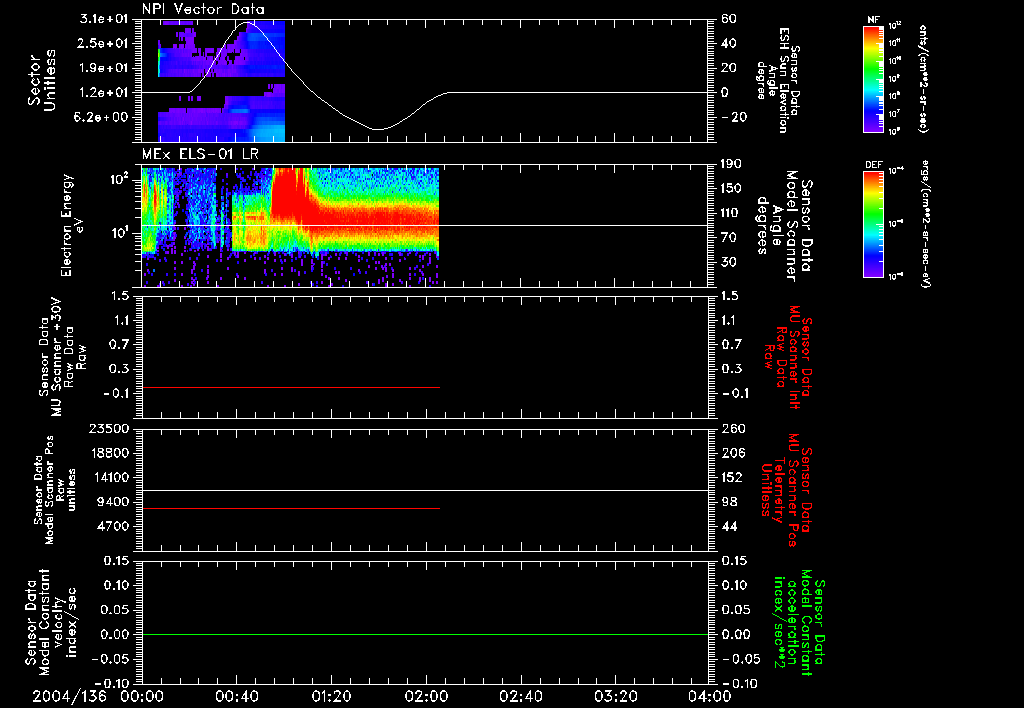Viewport: 1024px width, 708px height.
Task: Click the red line in the Scanner Pos panel
Action: (291, 508)
